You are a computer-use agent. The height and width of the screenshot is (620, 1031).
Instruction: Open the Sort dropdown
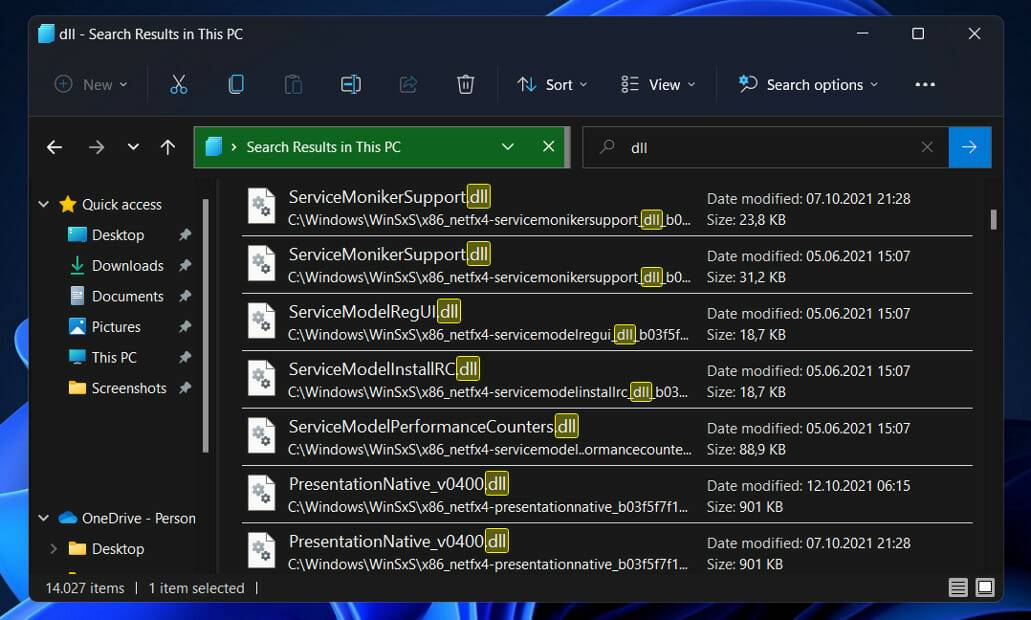[x=552, y=84]
